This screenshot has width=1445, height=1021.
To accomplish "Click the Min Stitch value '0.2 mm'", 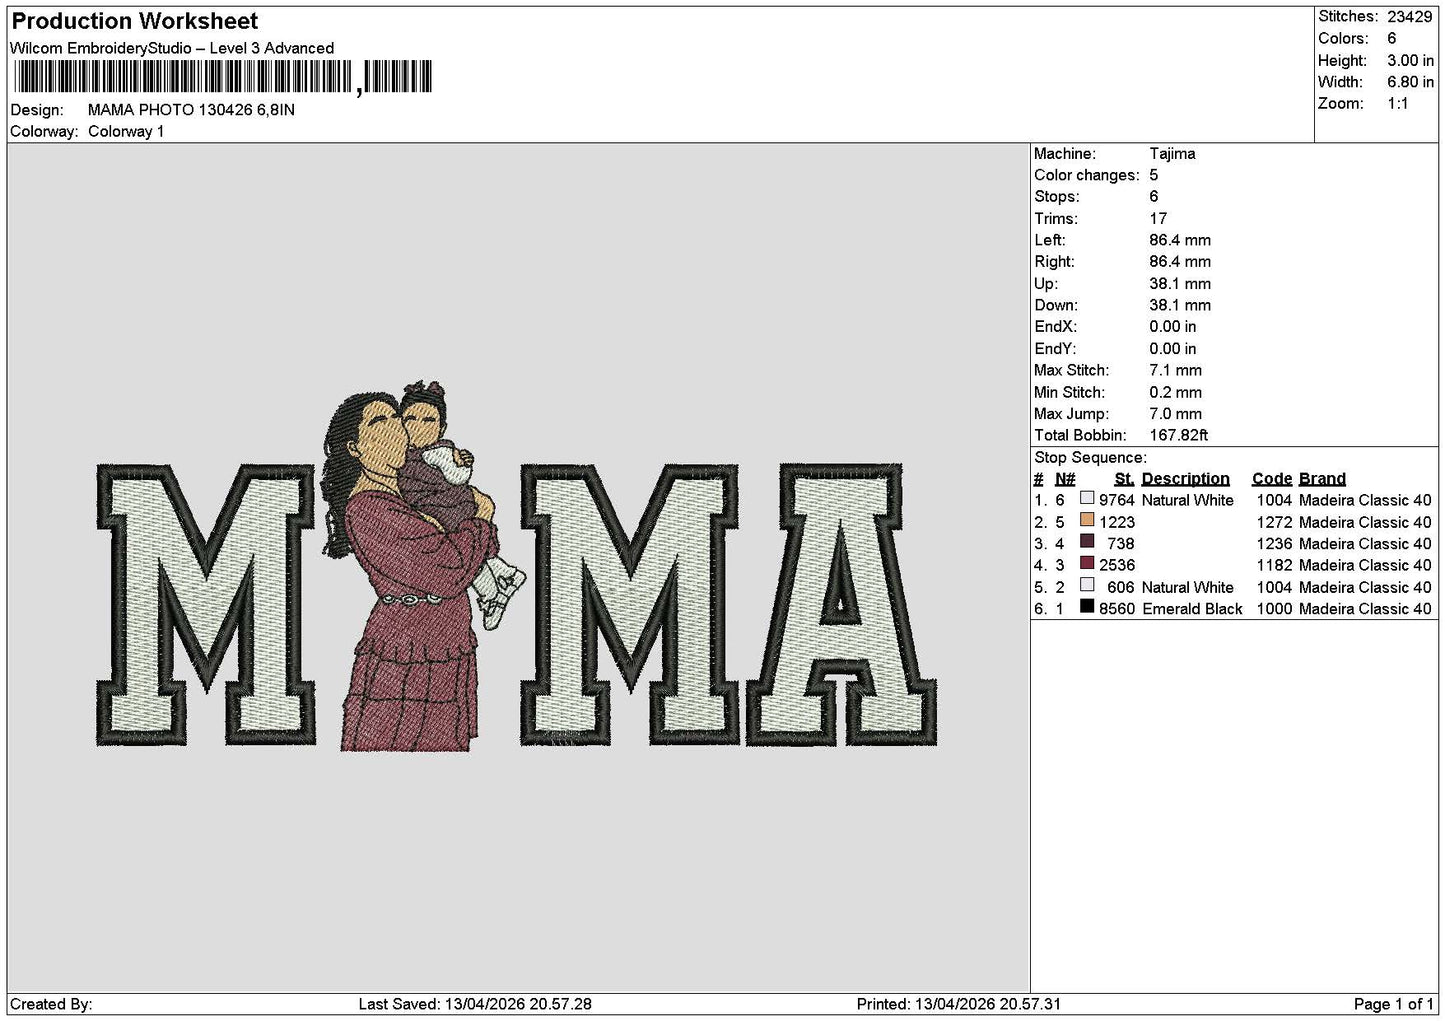I will tap(1176, 393).
